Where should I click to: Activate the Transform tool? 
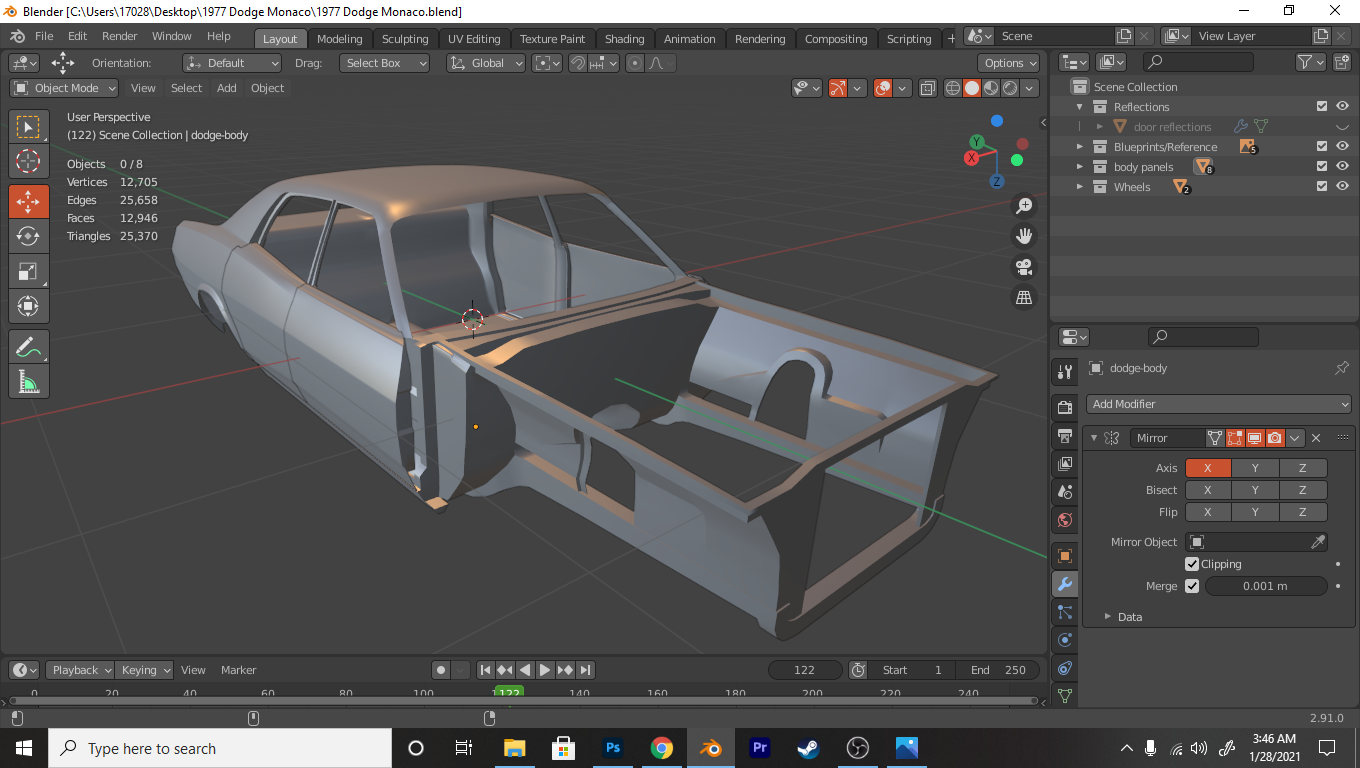point(28,306)
